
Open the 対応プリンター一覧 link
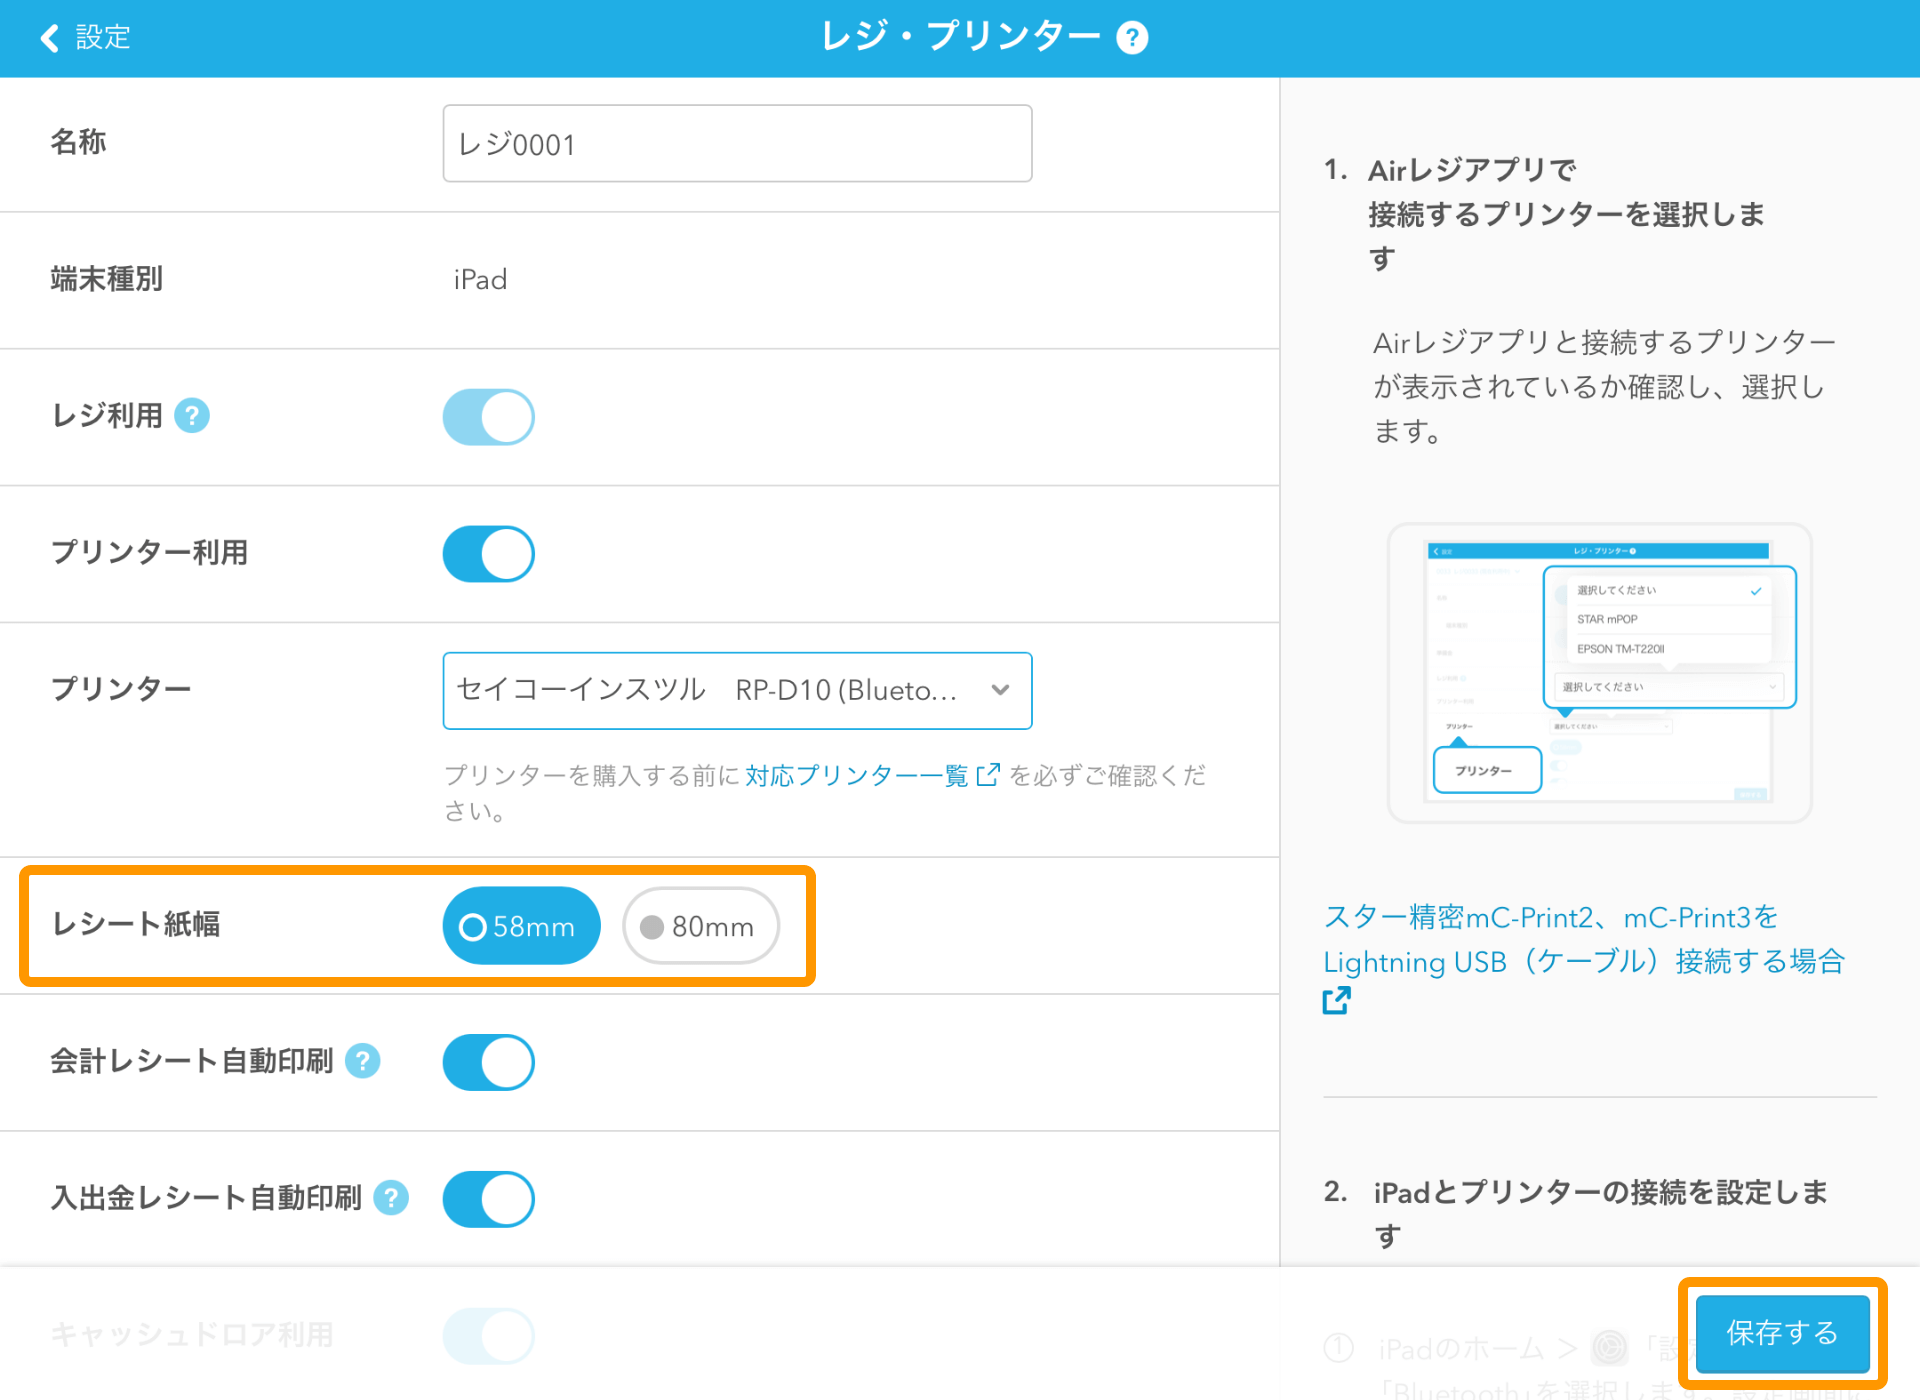coord(855,775)
